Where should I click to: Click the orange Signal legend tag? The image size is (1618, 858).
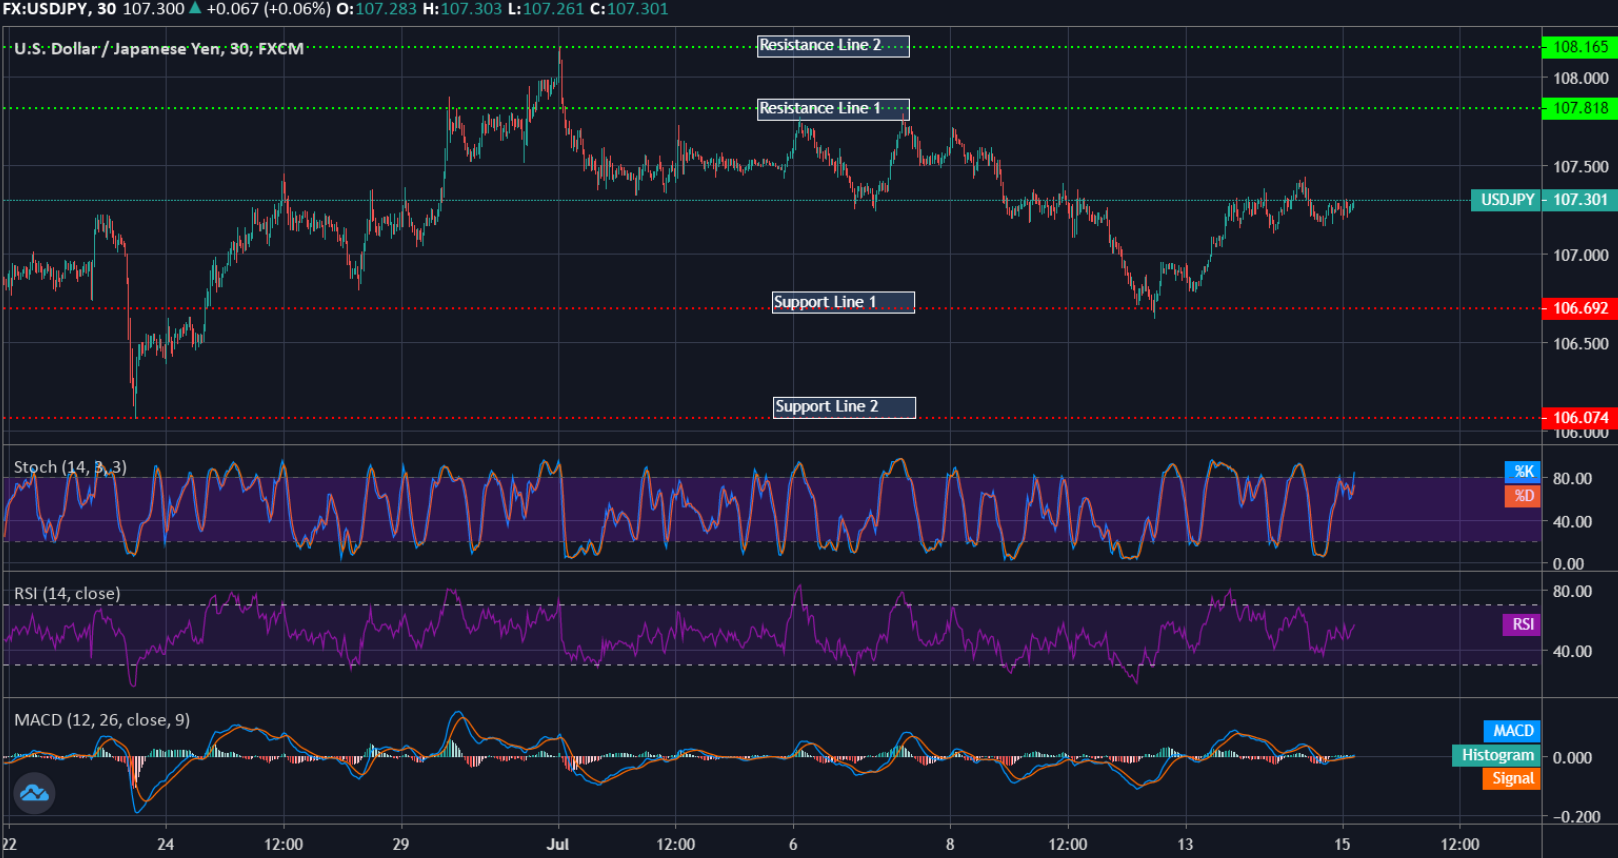click(x=1512, y=778)
